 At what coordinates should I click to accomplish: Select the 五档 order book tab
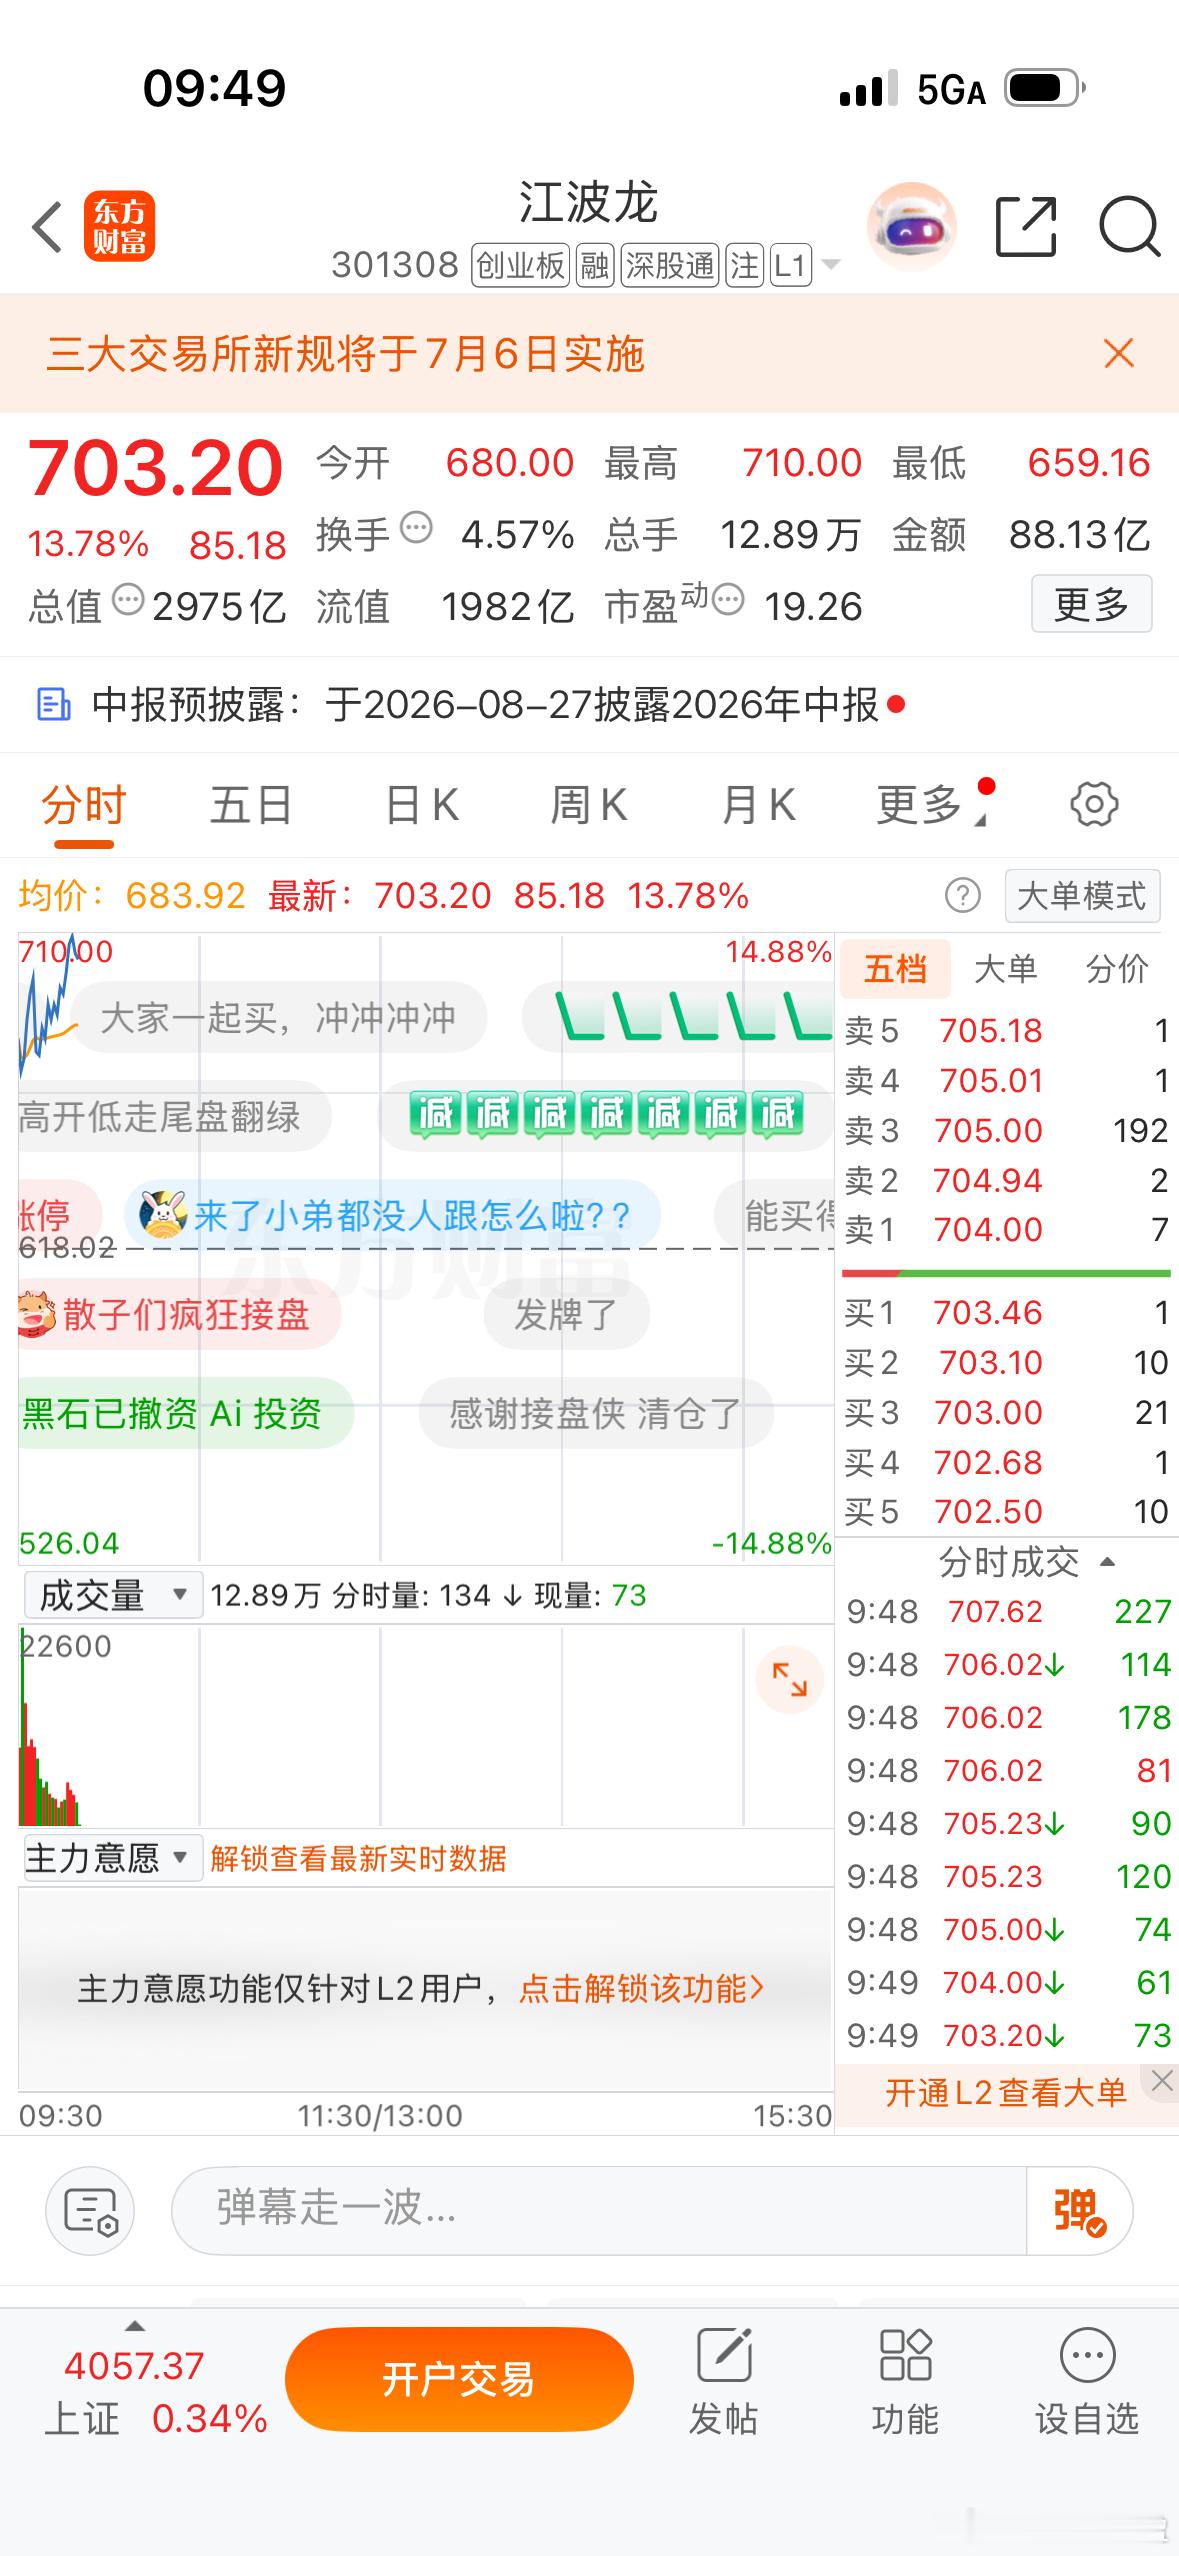click(895, 968)
